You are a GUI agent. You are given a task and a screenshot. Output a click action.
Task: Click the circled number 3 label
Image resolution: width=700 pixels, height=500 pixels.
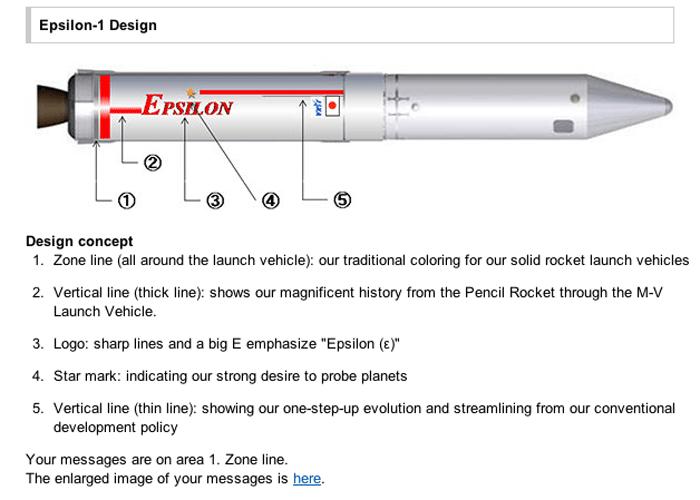tap(215, 200)
